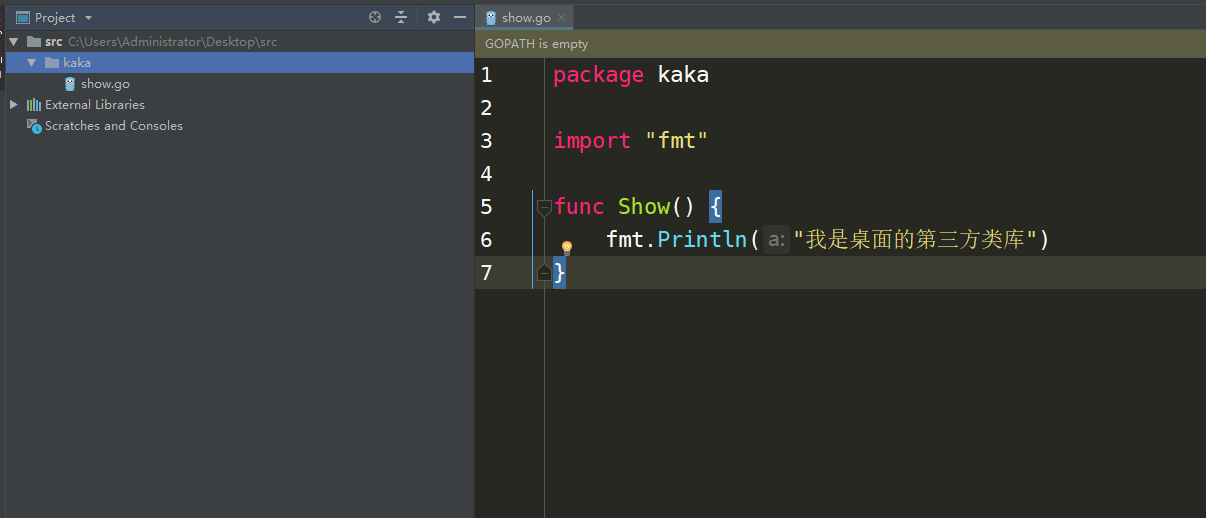Click the Show function name

pos(644,207)
